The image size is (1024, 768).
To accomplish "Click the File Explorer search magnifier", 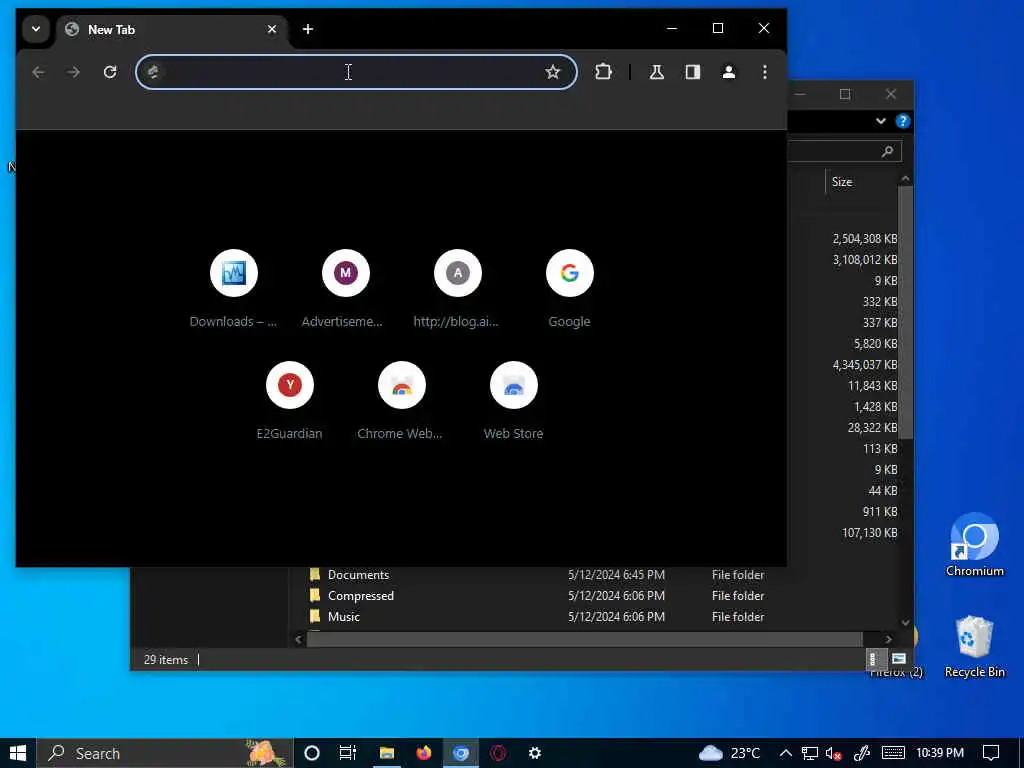I will [x=887, y=152].
